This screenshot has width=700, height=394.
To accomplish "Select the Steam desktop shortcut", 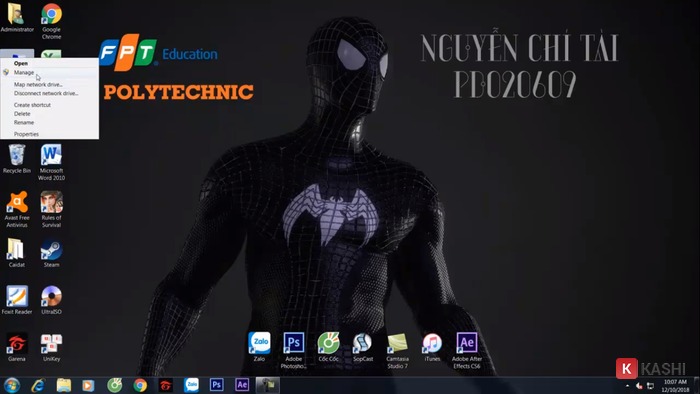I will tap(51, 253).
